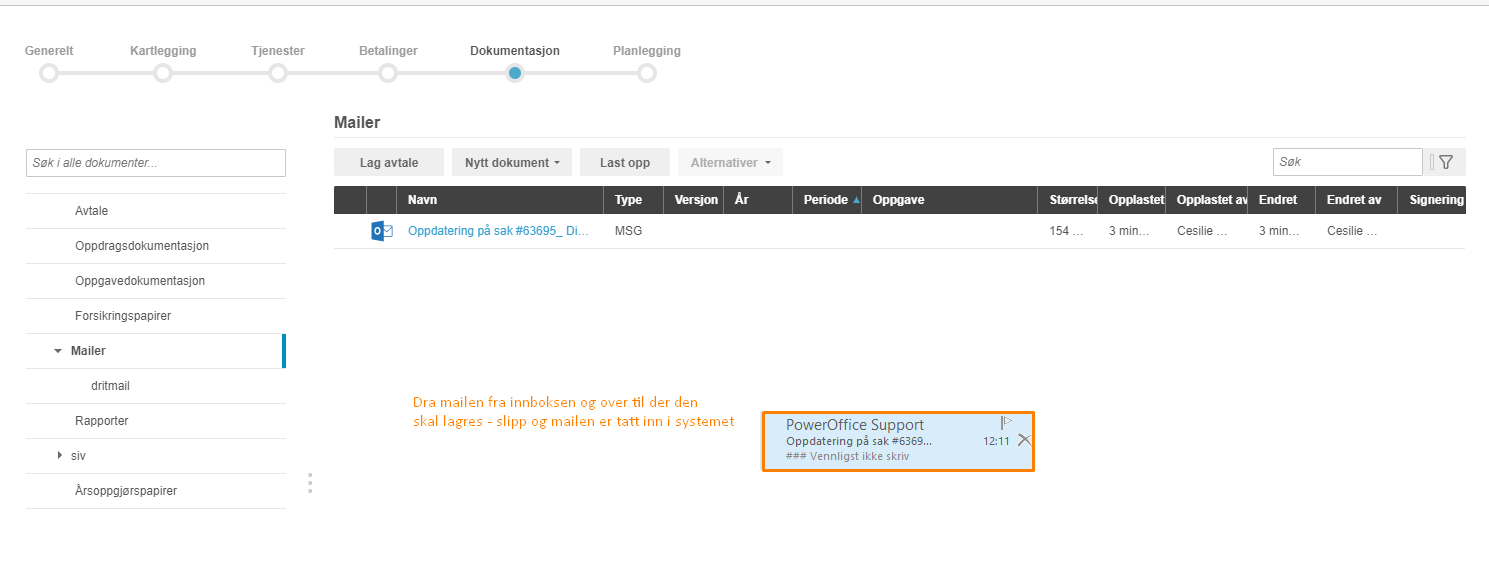Expand the siv folder arrow
Screen dimensions: 1489x574
click(60, 456)
